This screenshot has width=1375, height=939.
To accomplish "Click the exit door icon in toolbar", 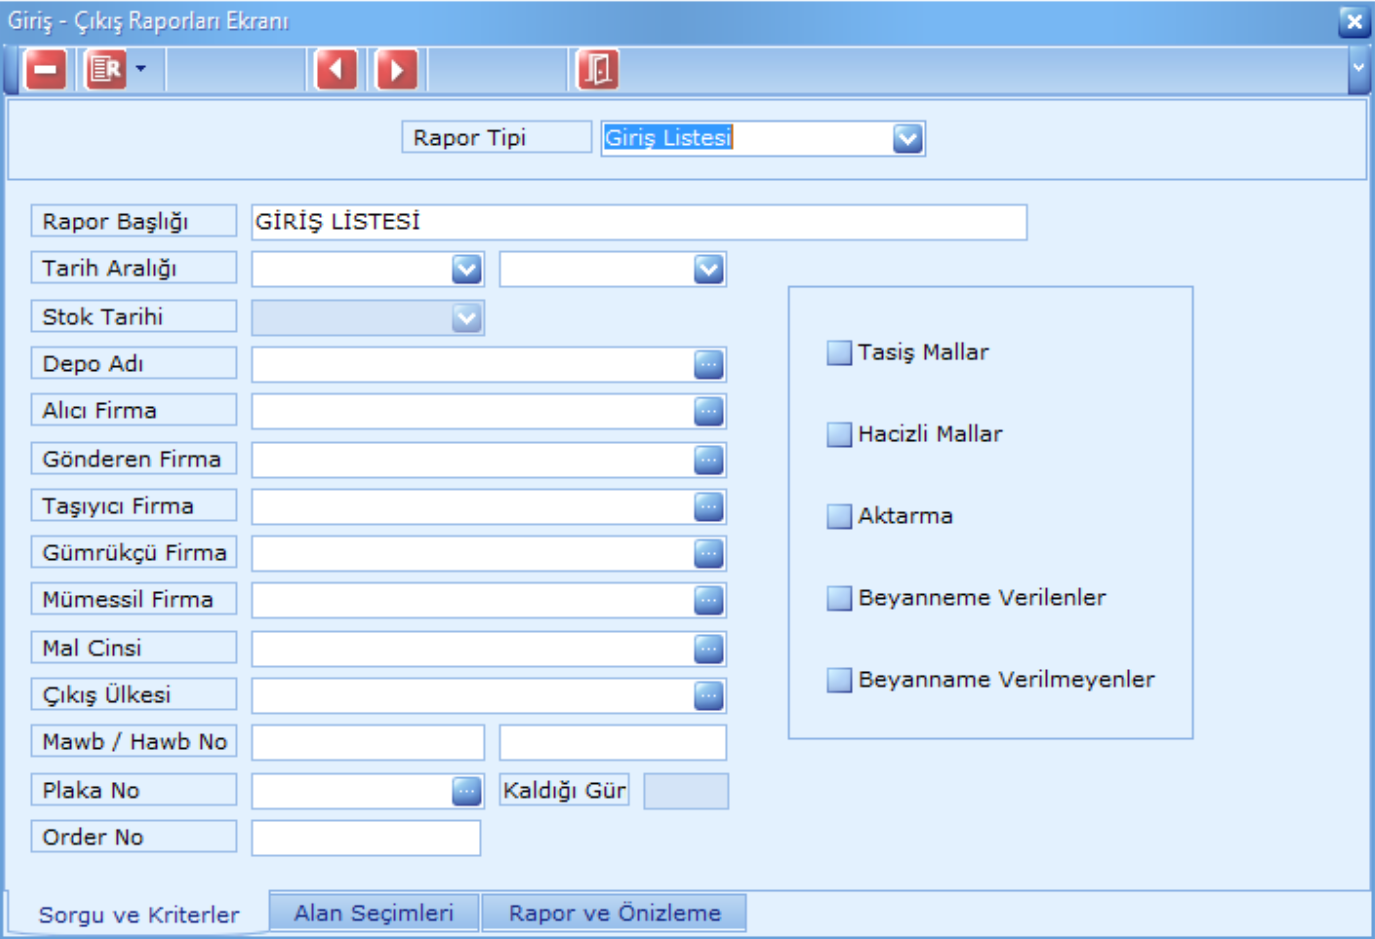I will pos(598,69).
